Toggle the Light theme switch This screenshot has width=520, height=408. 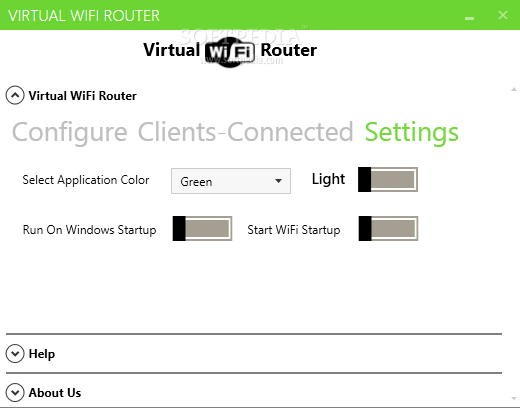pos(388,180)
